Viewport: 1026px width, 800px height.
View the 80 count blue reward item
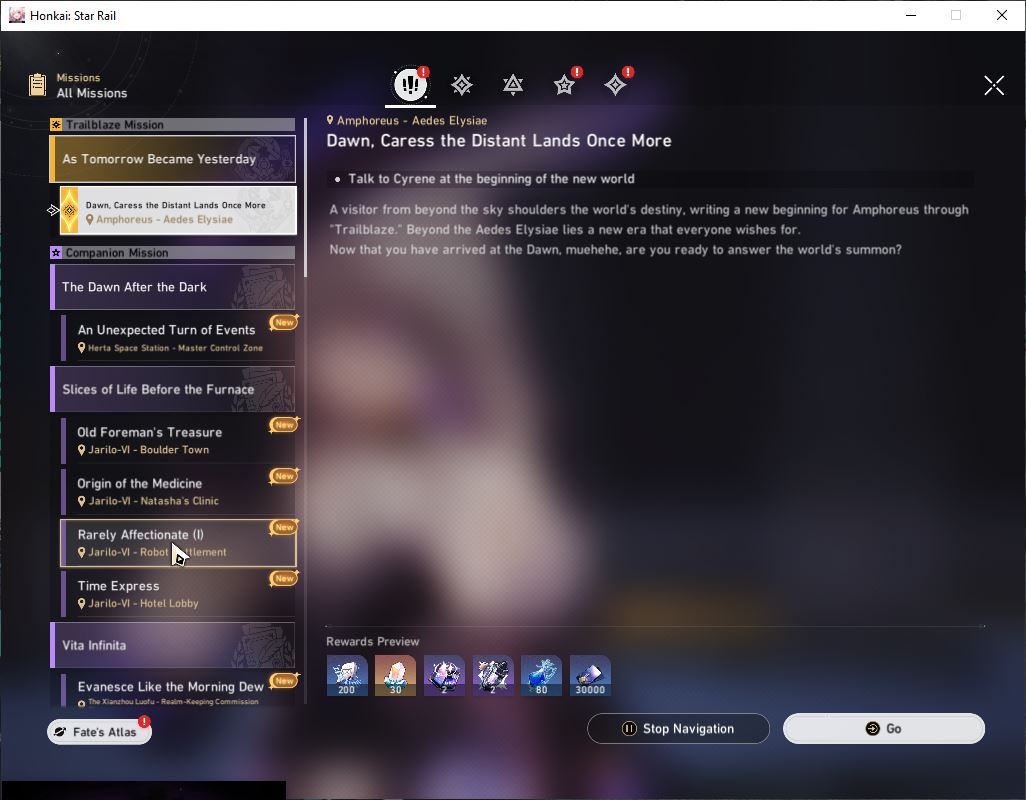point(541,675)
